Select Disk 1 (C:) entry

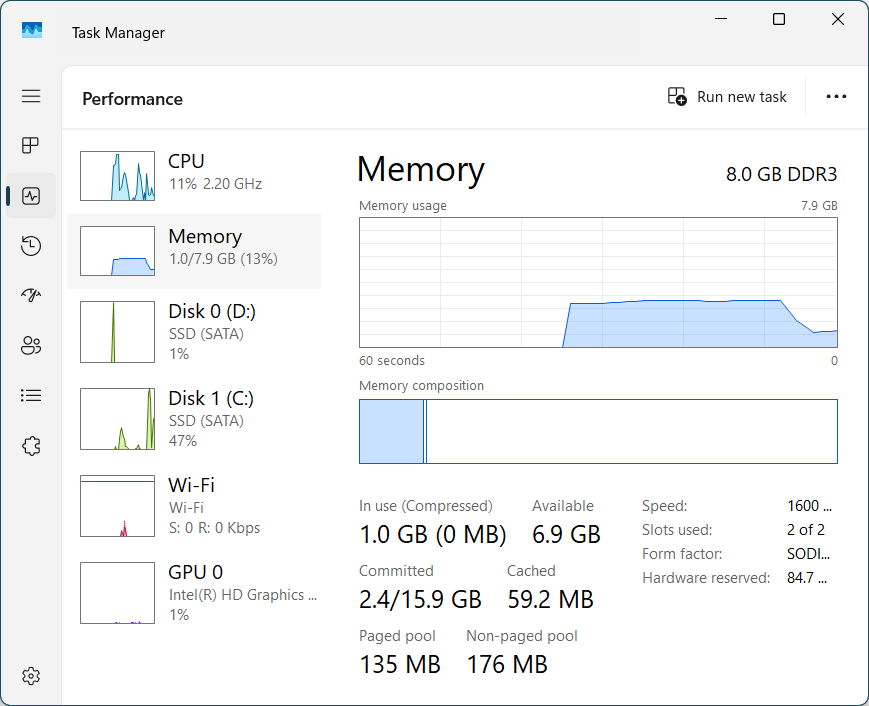click(x=194, y=419)
